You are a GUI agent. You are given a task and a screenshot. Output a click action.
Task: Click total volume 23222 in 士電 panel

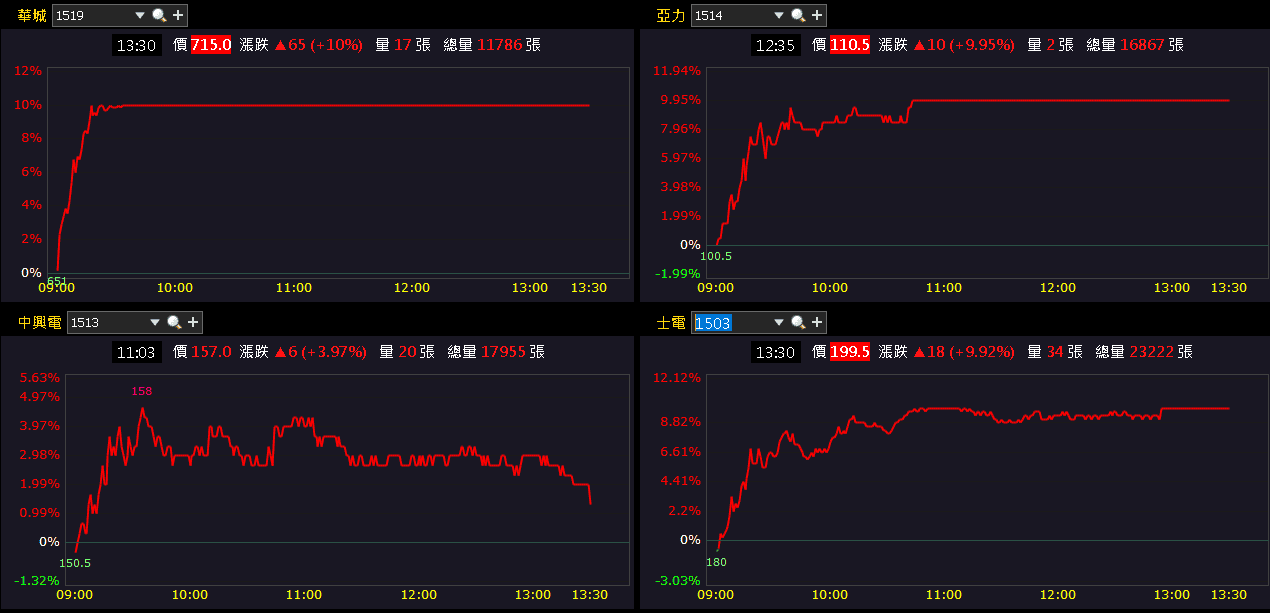[1152, 352]
